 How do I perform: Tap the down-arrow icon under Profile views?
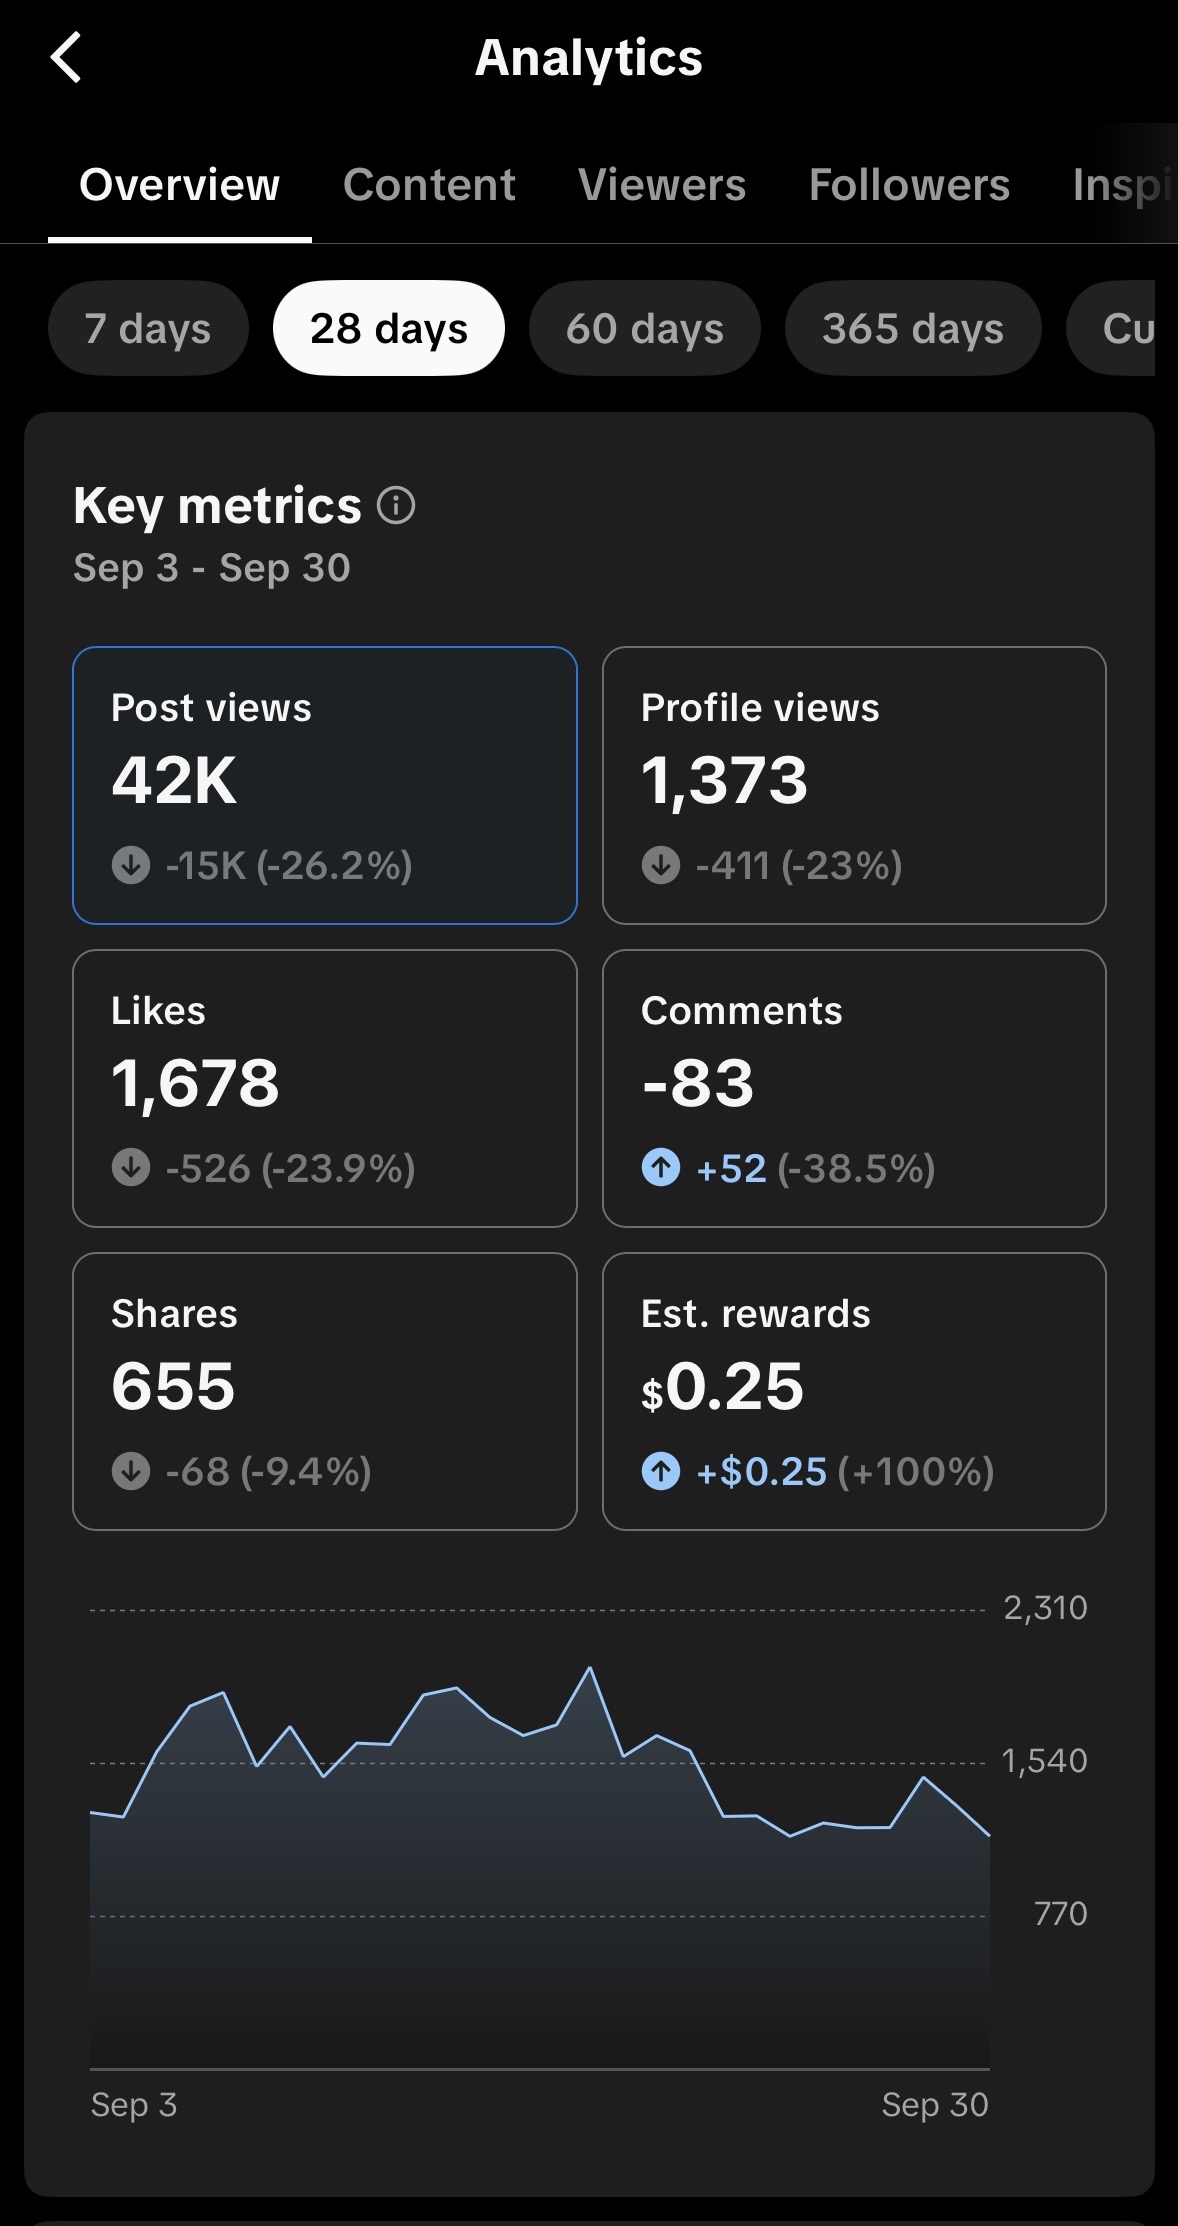coord(661,865)
